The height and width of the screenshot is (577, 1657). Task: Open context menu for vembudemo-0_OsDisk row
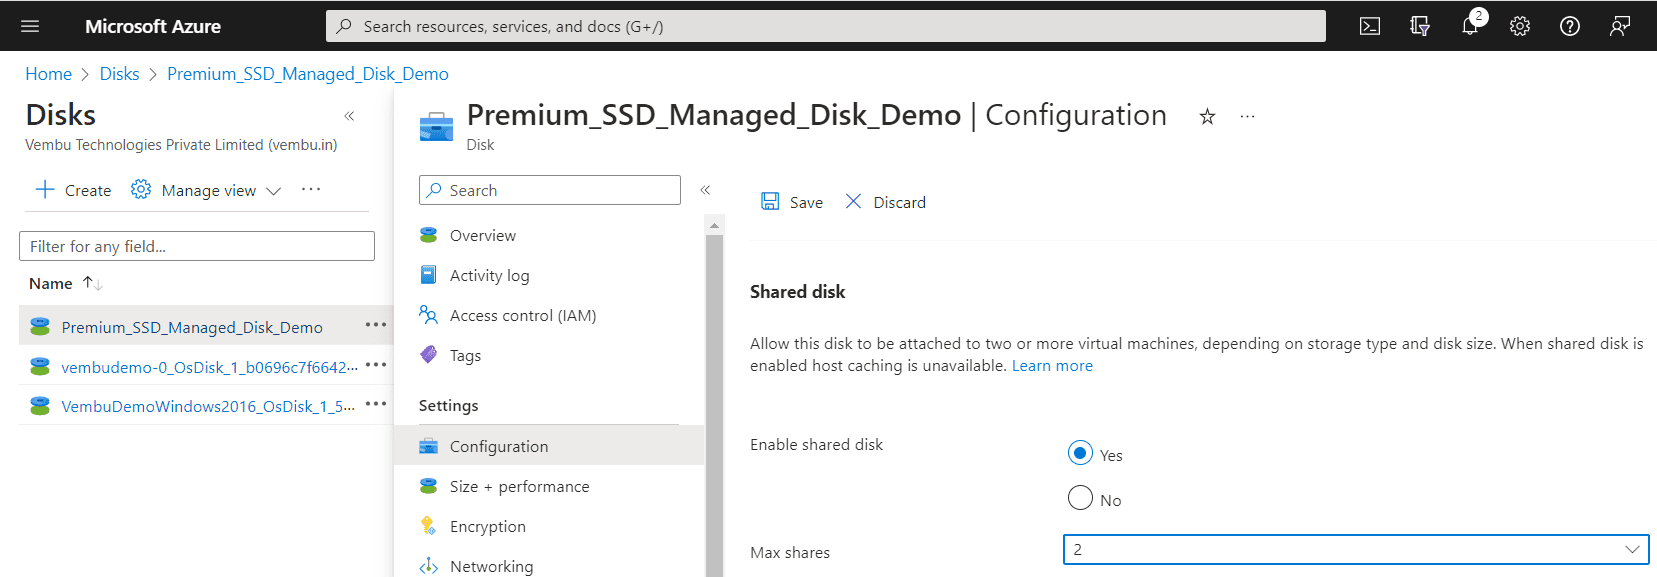coord(376,365)
